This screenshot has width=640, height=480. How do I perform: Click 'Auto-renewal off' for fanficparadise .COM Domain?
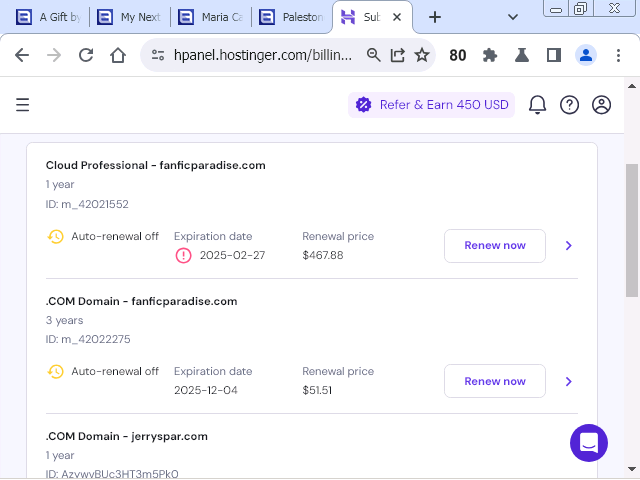(115, 371)
